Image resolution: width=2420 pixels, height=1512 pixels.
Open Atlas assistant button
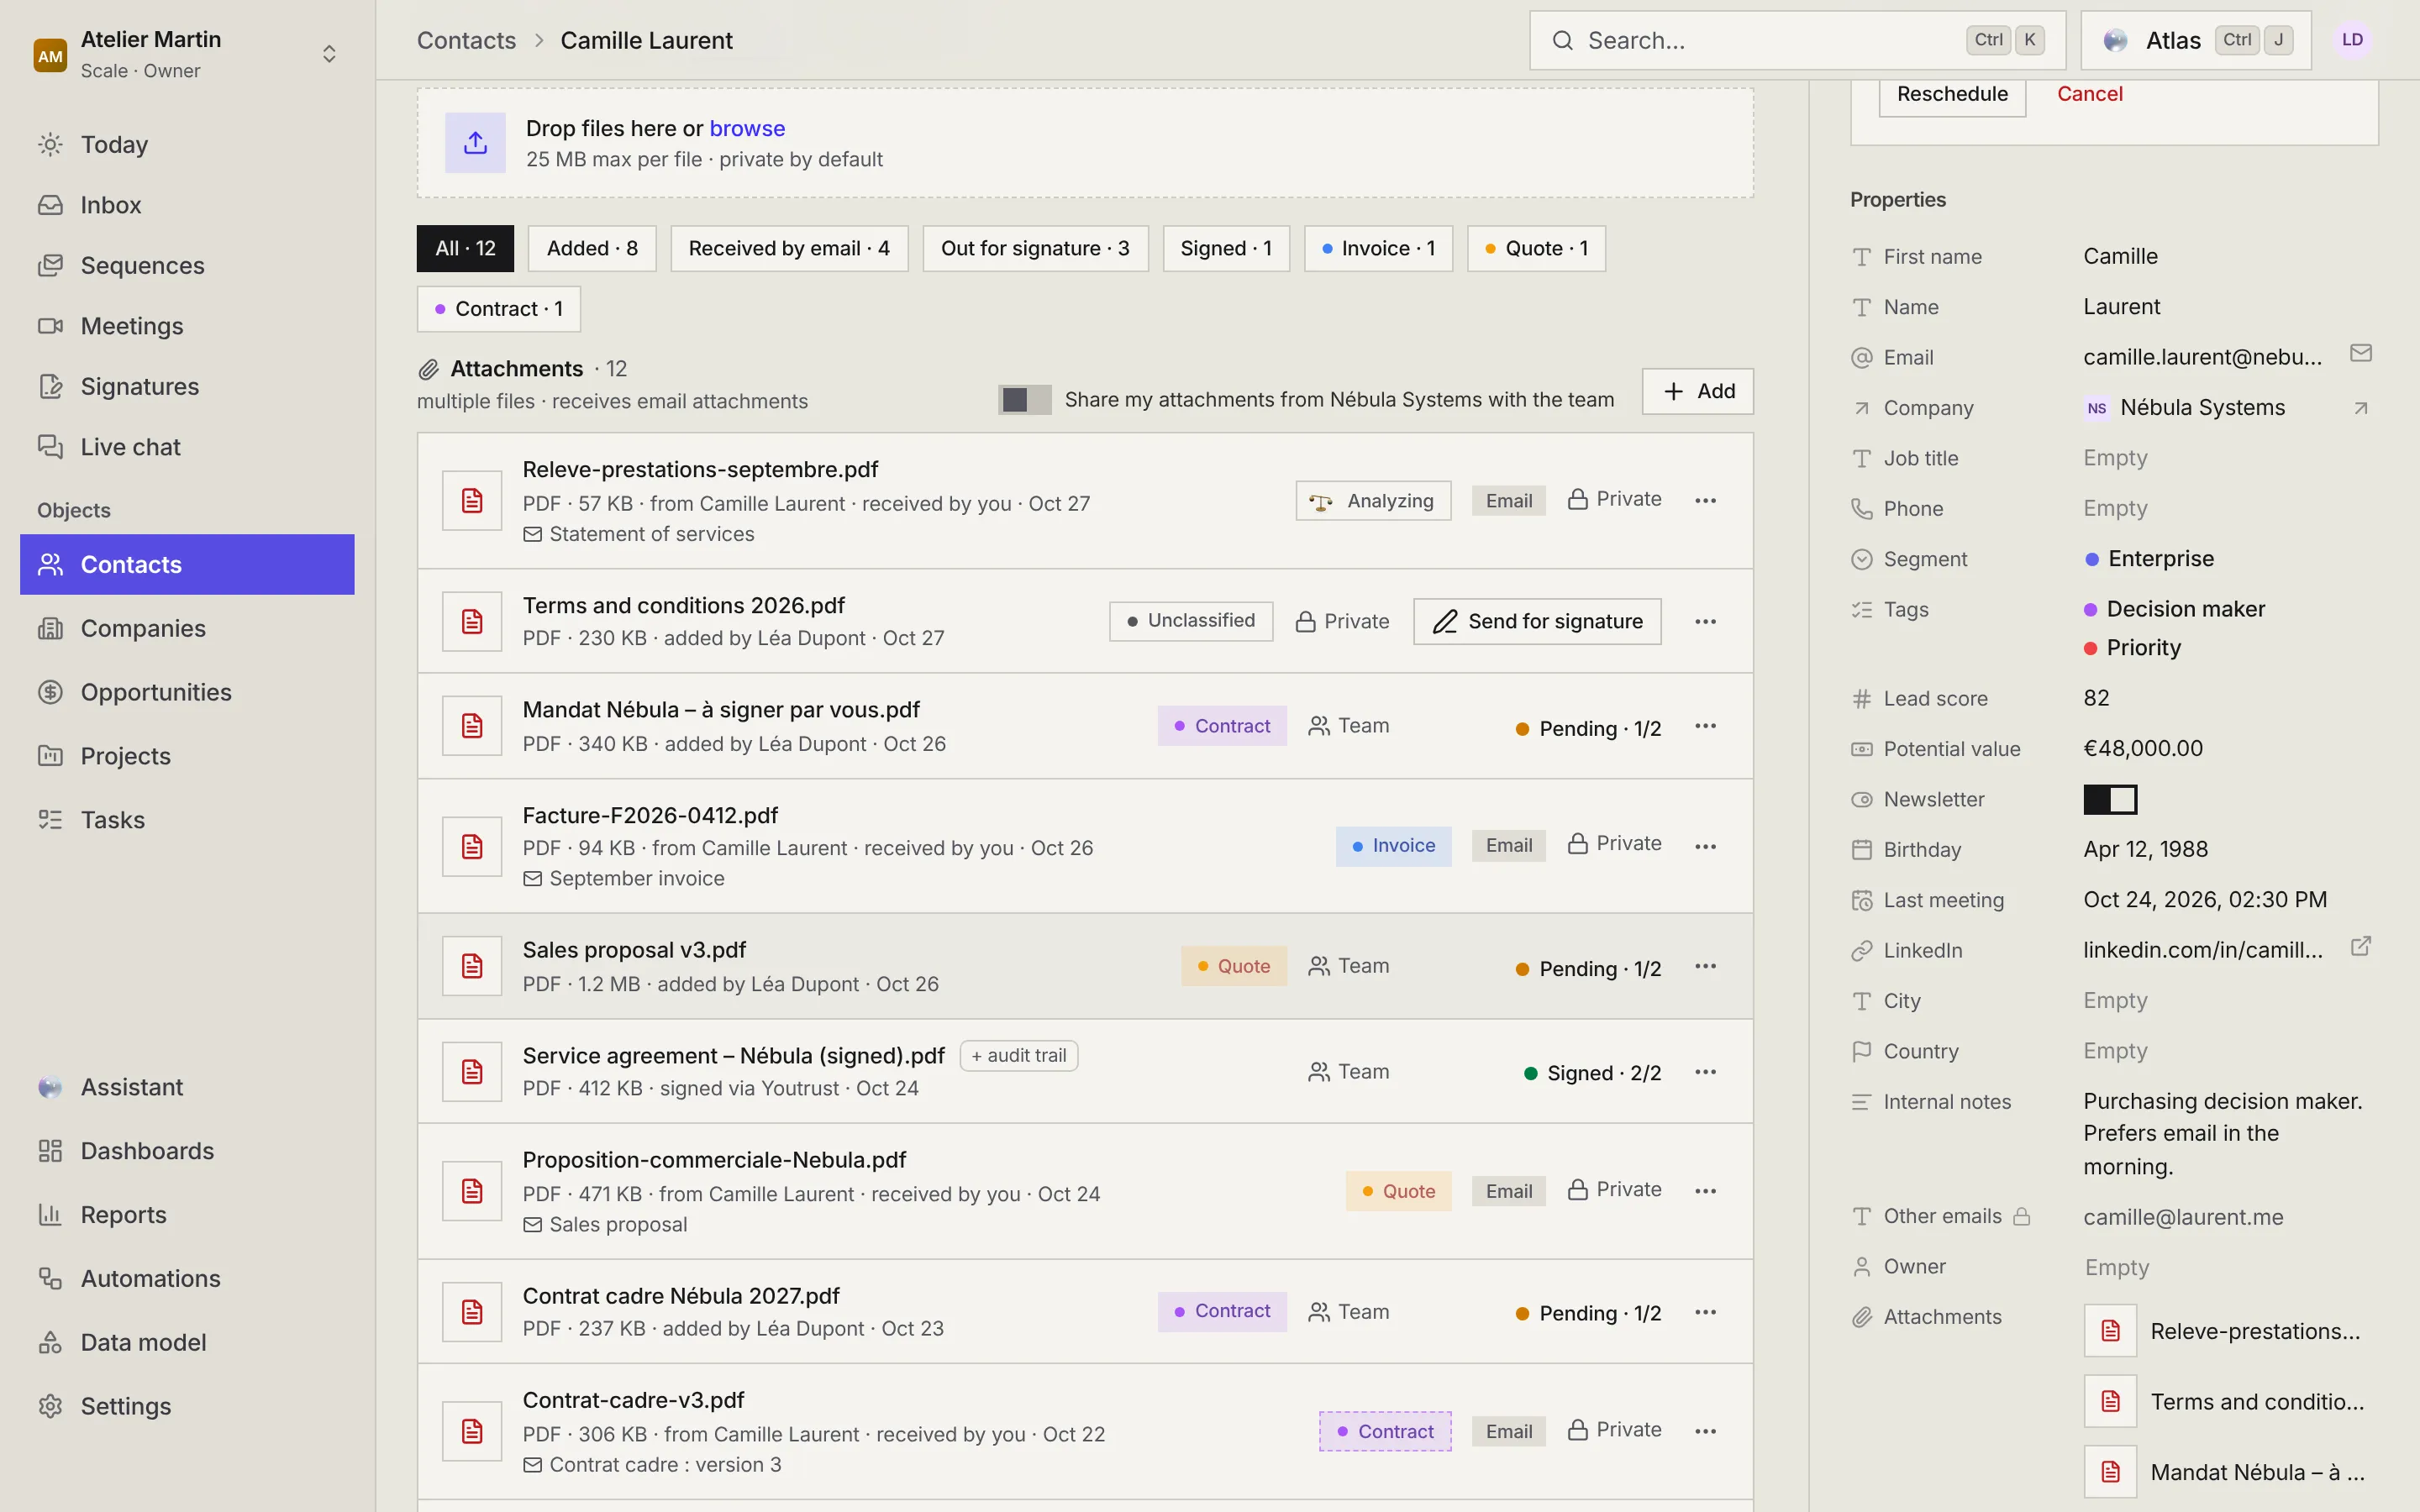coord(2196,40)
